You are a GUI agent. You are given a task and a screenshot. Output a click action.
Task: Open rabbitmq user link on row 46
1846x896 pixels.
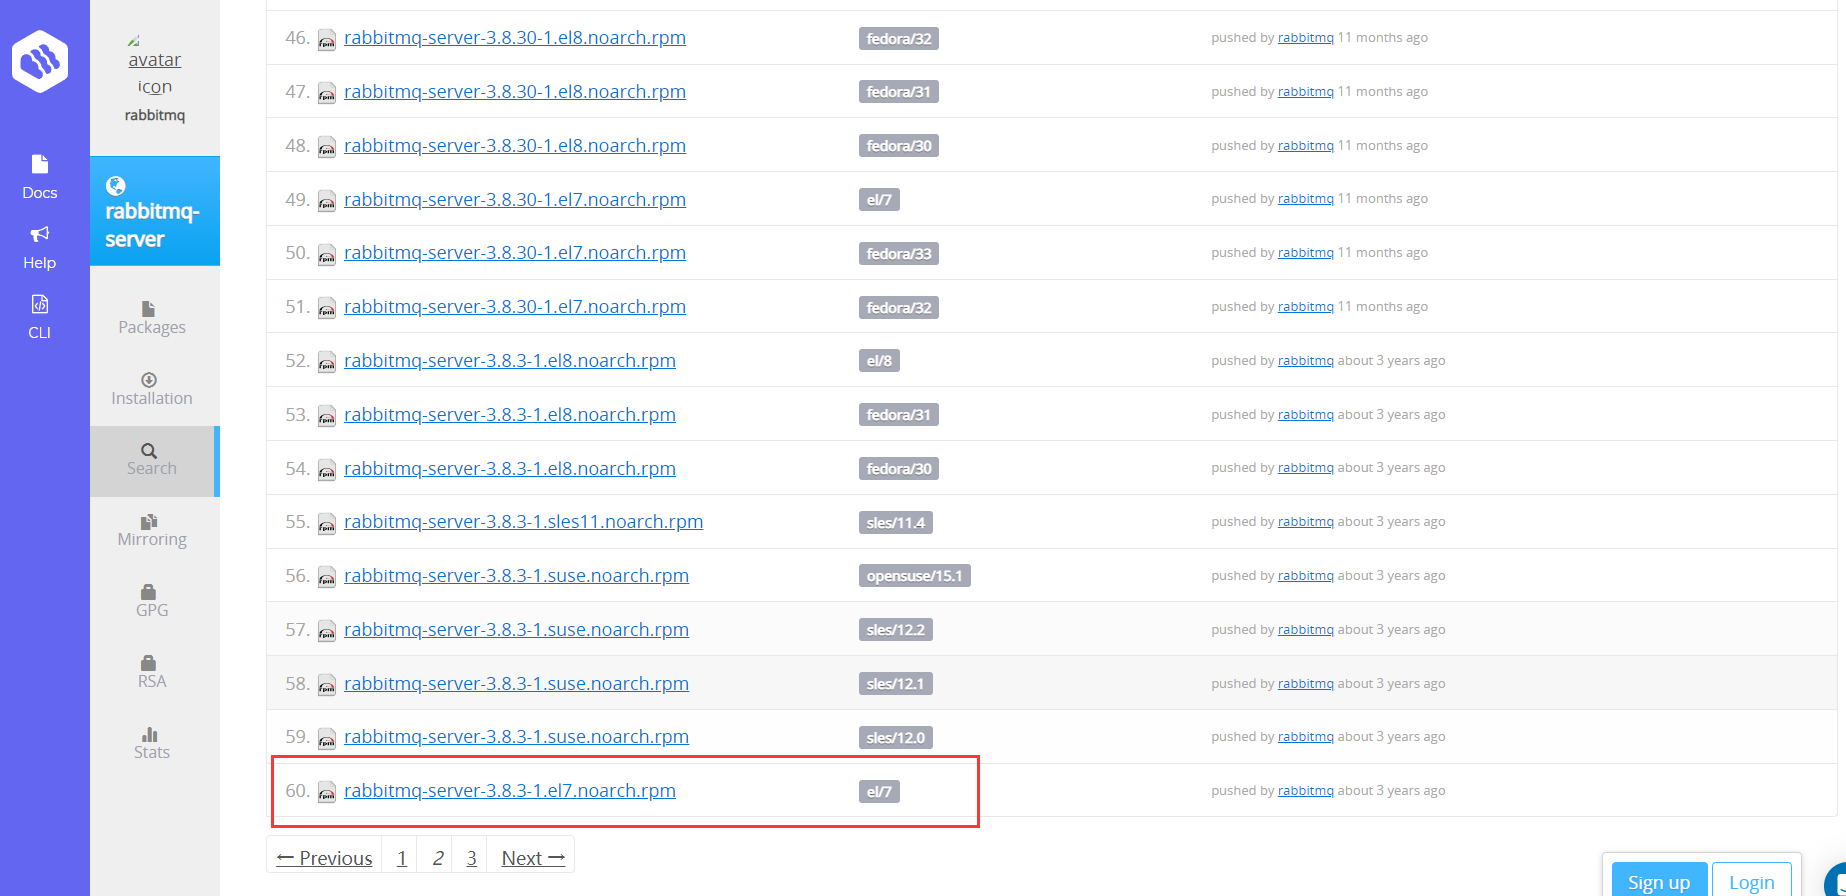coord(1306,38)
